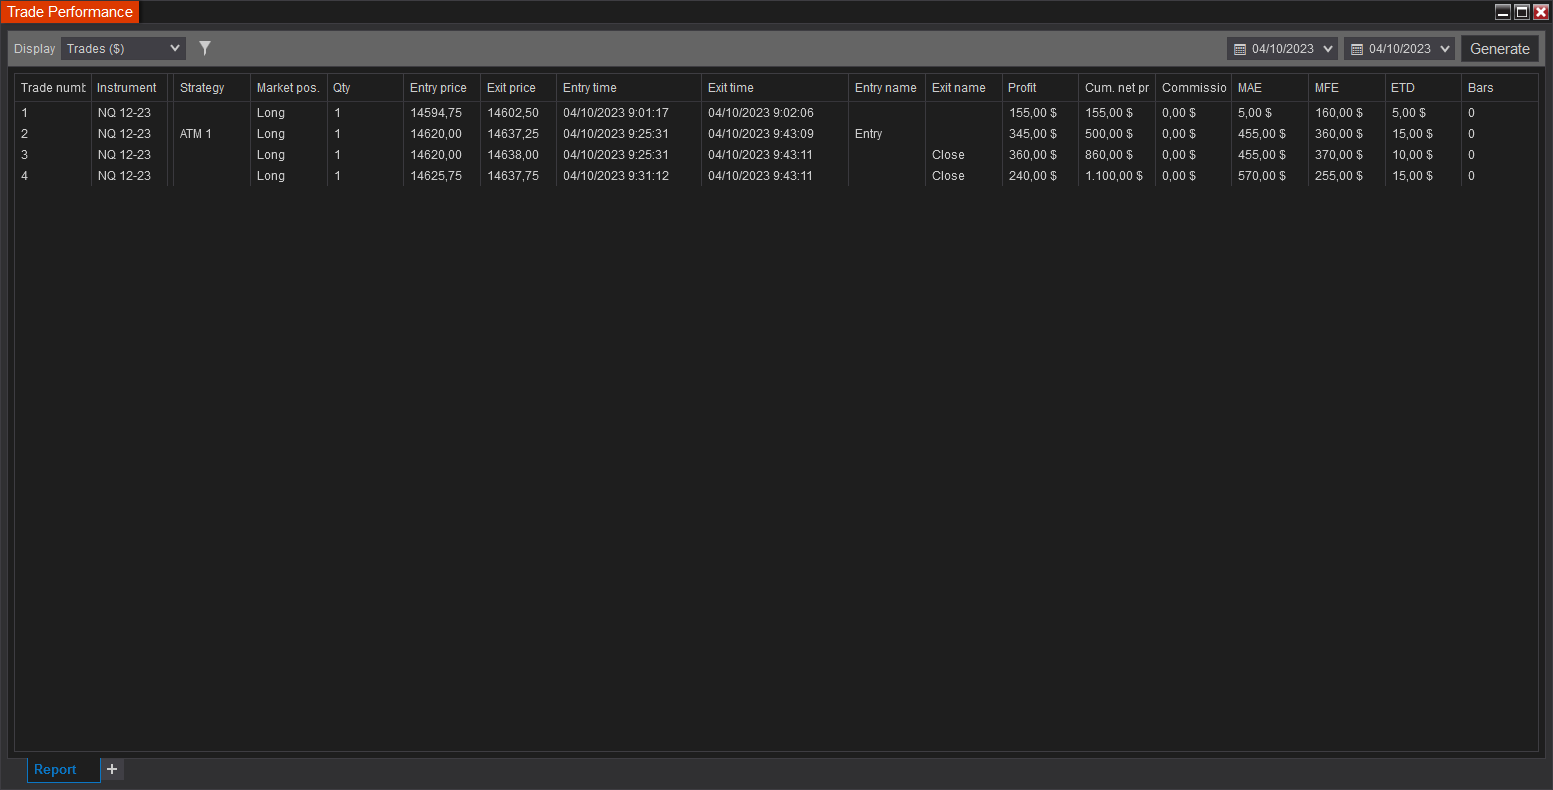Click MAE value 570,00 $
The width and height of the screenshot is (1553, 790).
1262,176
